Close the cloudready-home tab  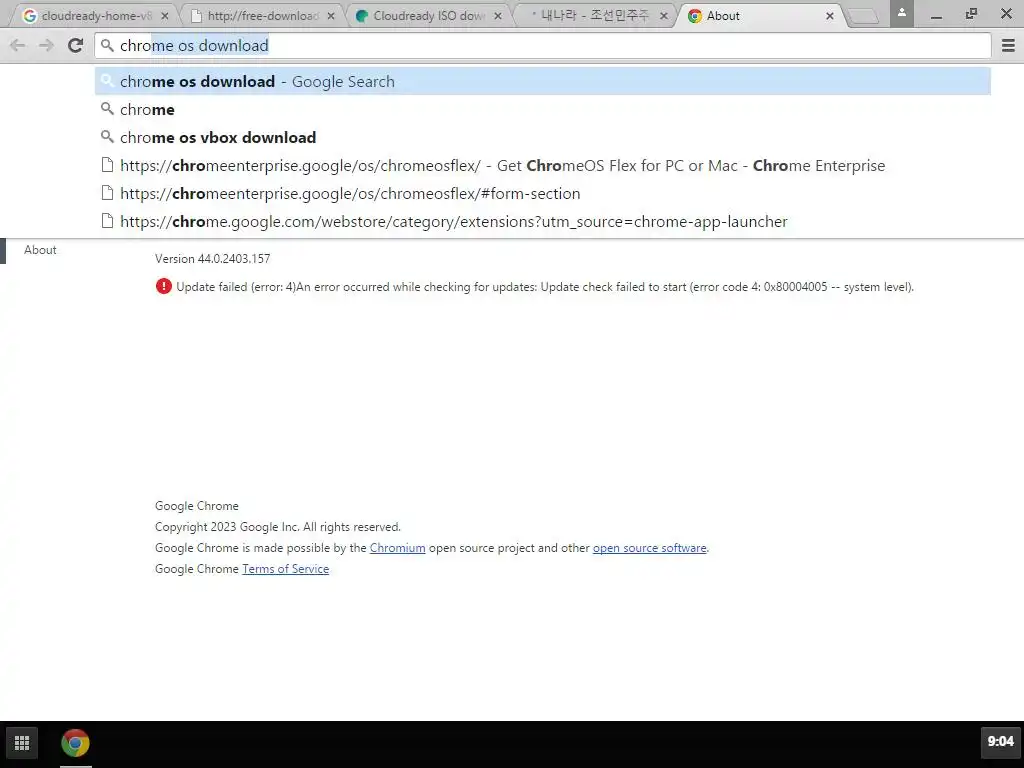pos(165,16)
